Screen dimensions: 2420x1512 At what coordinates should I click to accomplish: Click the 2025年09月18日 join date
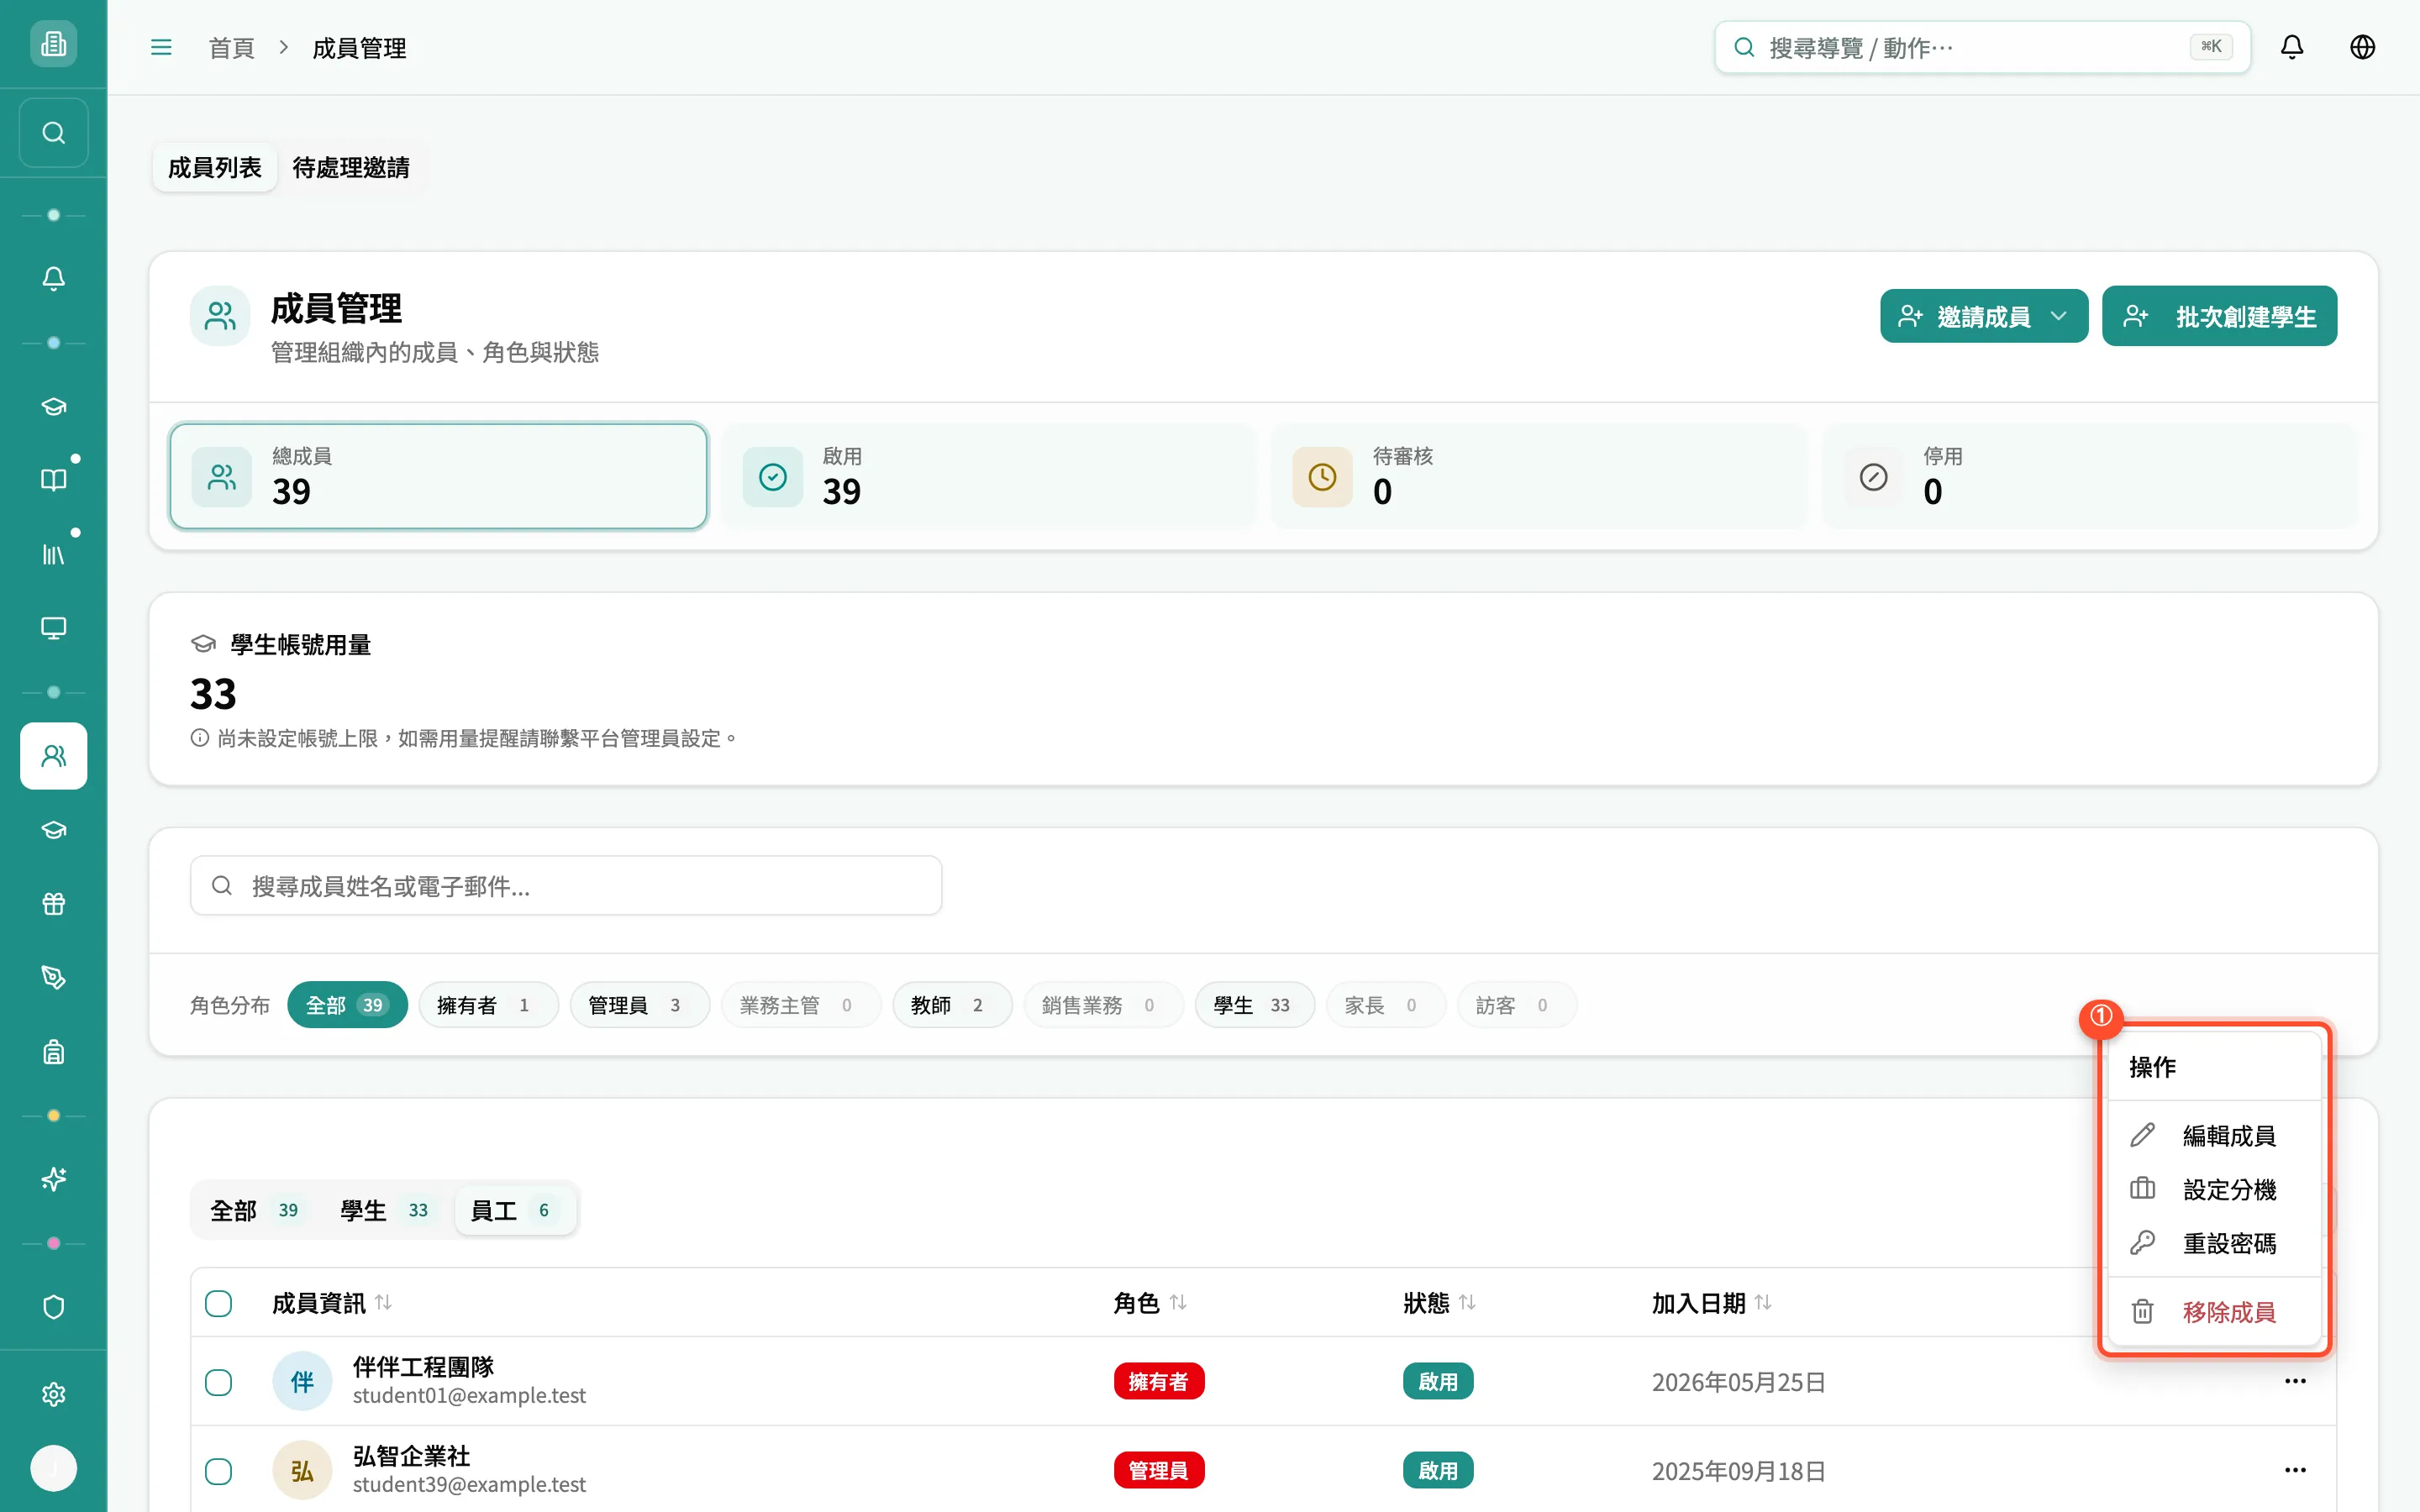(x=1738, y=1471)
